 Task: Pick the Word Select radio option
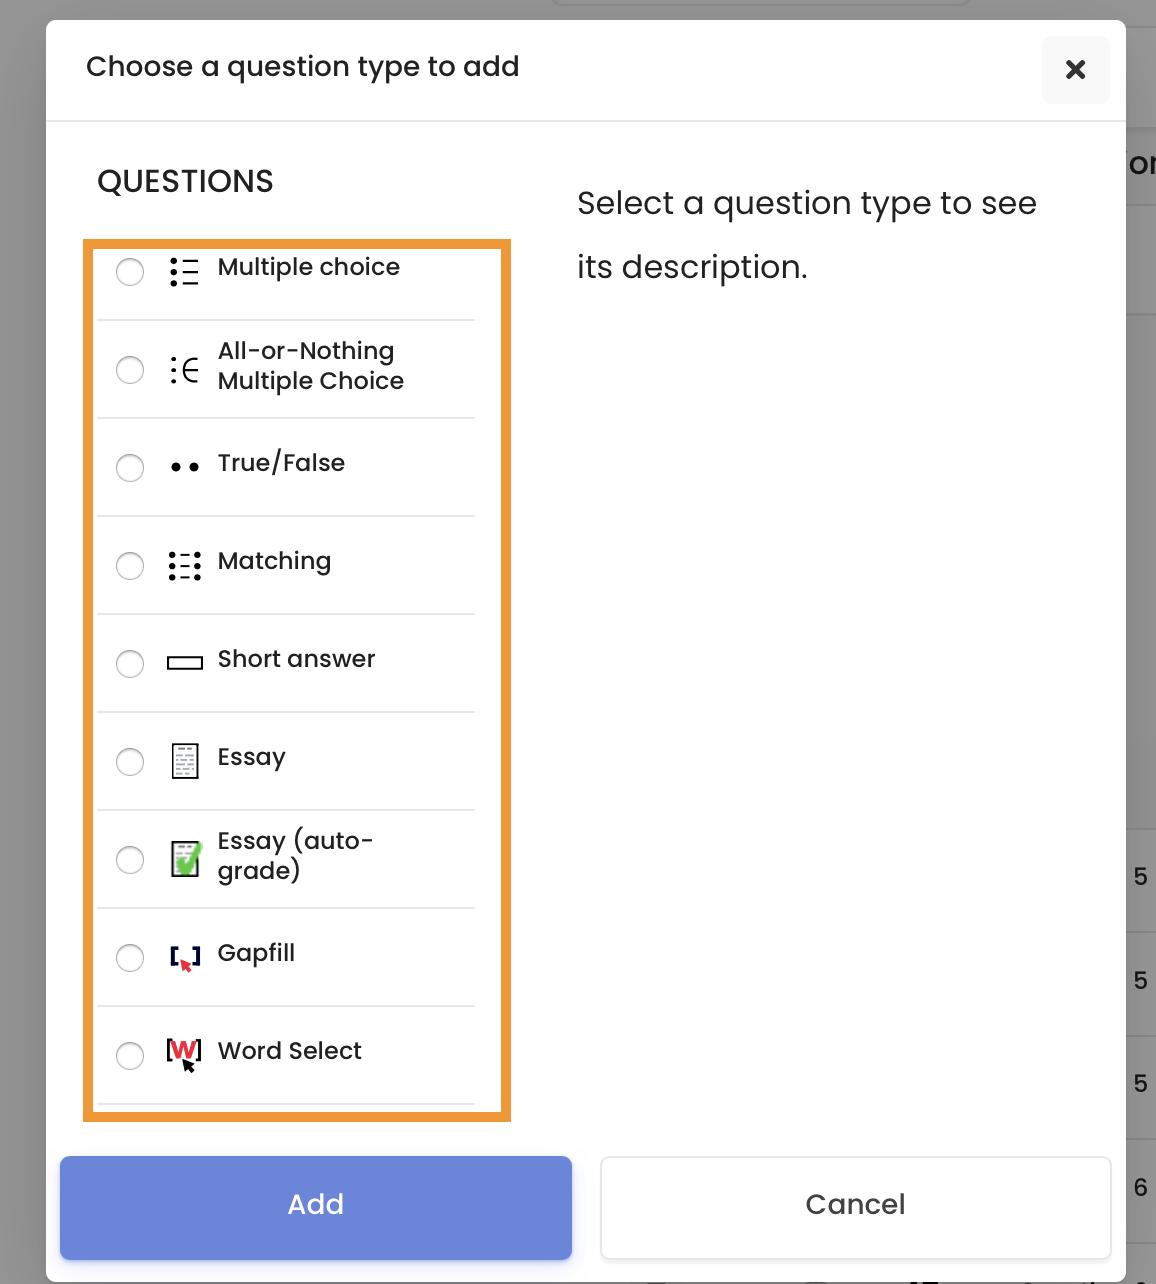pos(130,1056)
